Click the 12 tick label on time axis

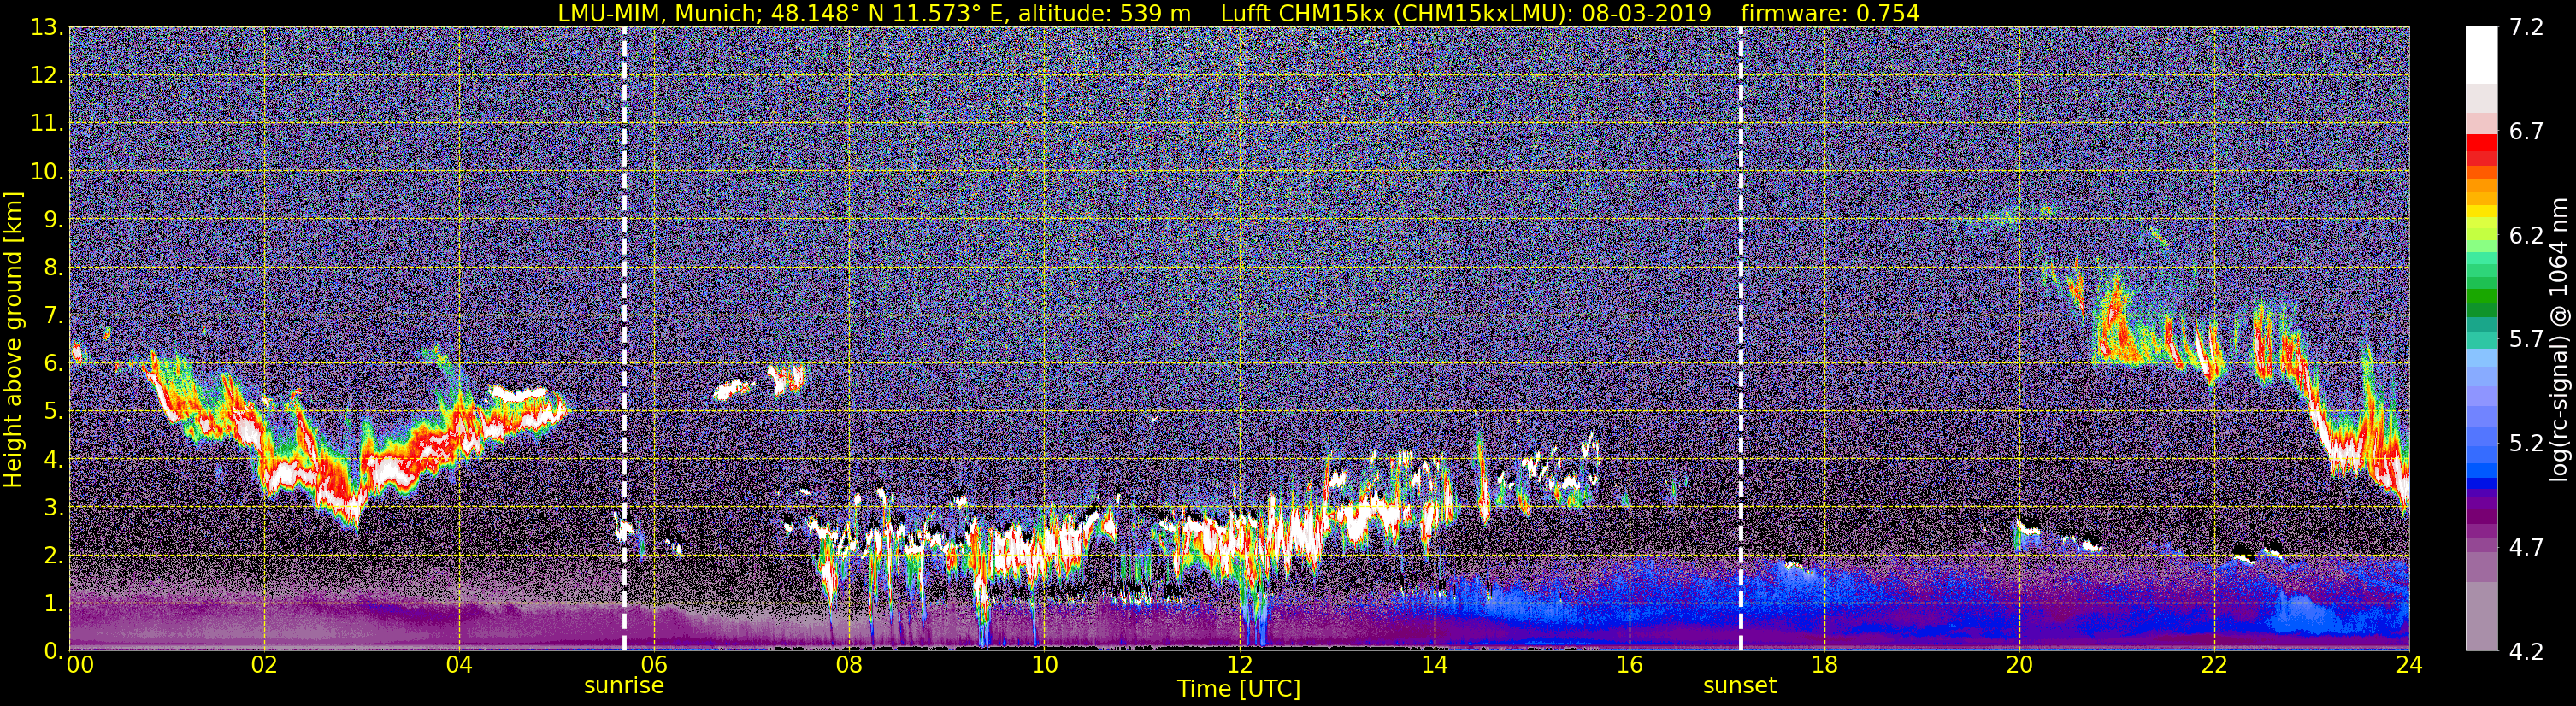[1239, 665]
